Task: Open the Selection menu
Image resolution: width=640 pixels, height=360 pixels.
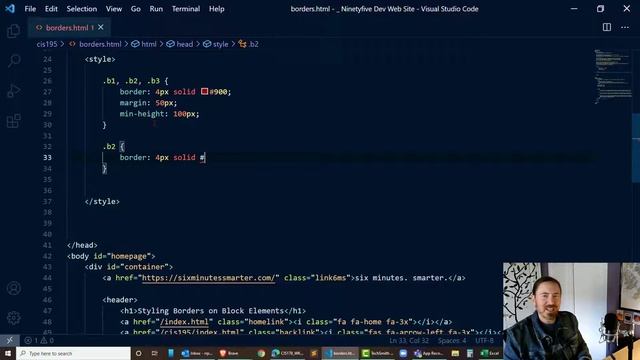Action: click(x=82, y=9)
